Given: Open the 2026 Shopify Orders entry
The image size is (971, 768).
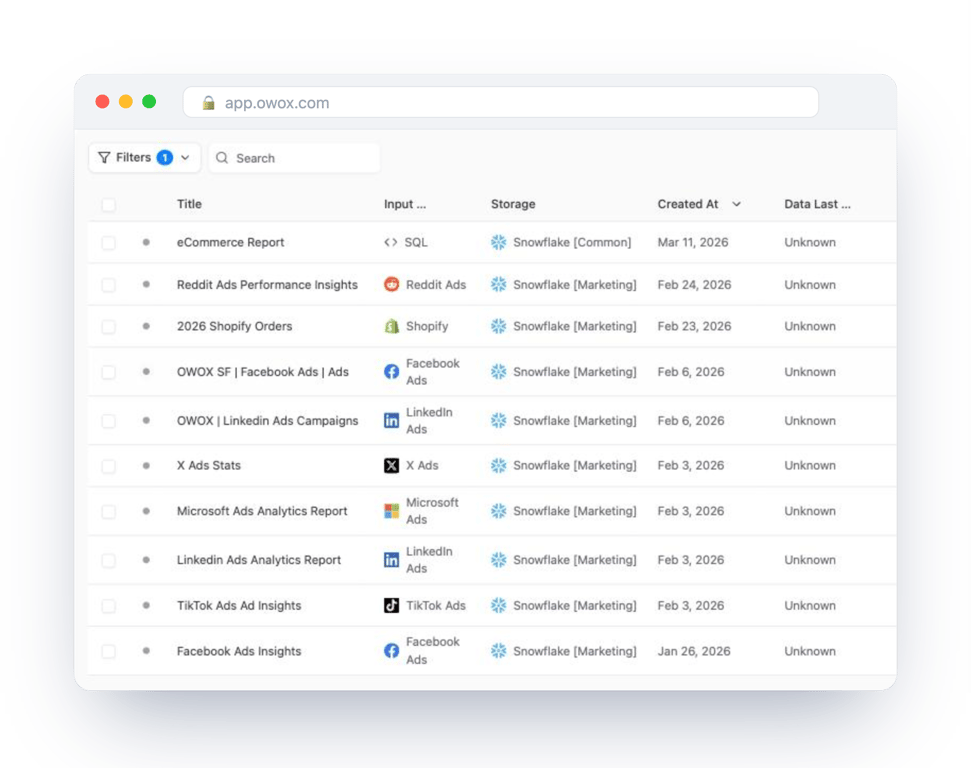Looking at the screenshot, I should [234, 326].
